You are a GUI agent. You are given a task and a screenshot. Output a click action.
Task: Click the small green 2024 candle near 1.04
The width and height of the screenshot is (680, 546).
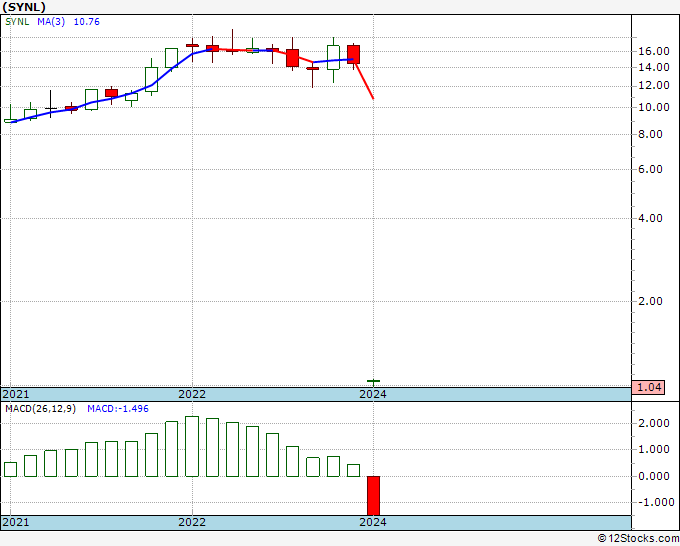click(373, 382)
